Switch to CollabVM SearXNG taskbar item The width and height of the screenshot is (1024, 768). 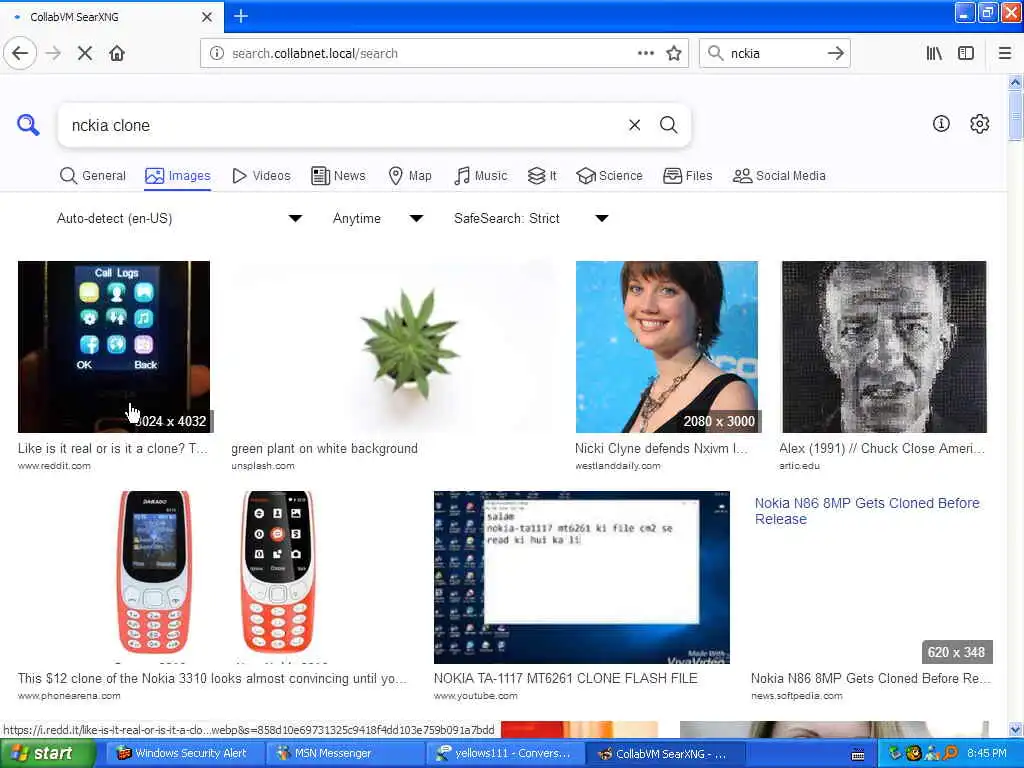point(663,754)
